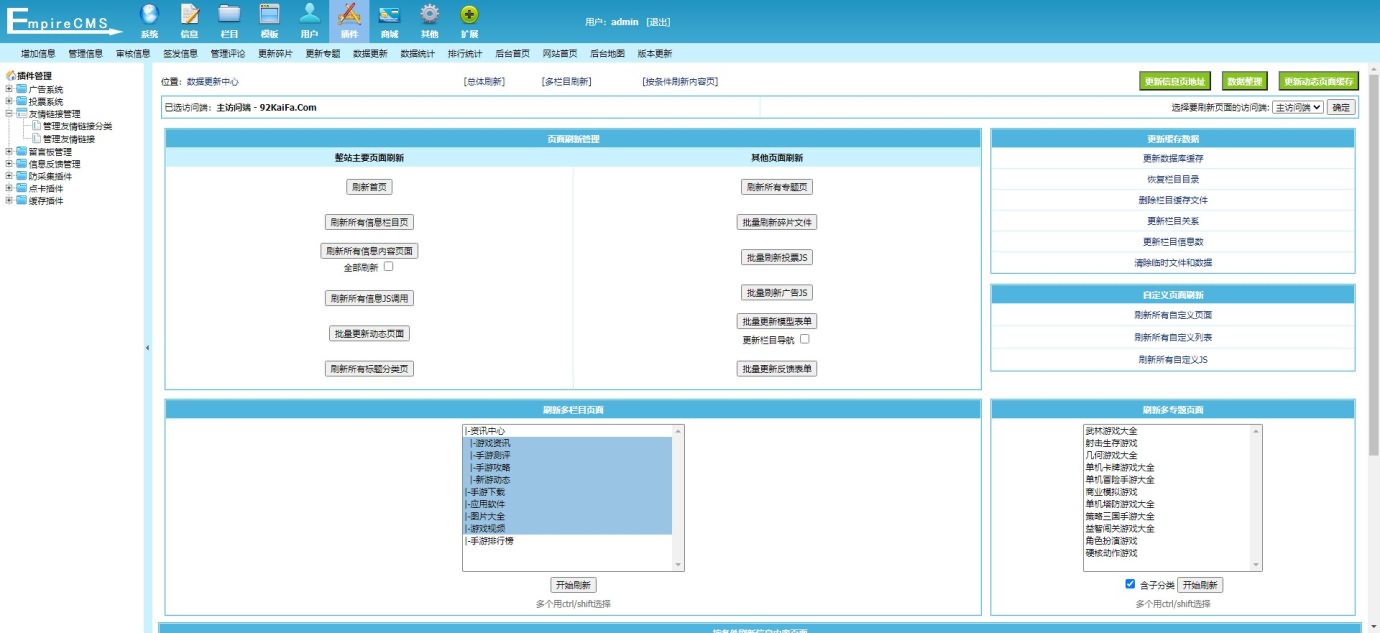Tick the 全部刷新 checkbox
This screenshot has height=633, width=1380.
[388, 267]
